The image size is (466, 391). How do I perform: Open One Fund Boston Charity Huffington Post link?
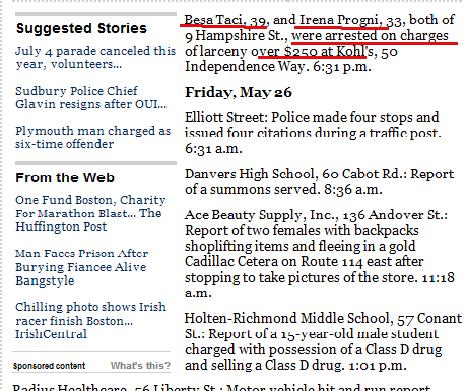pos(90,213)
